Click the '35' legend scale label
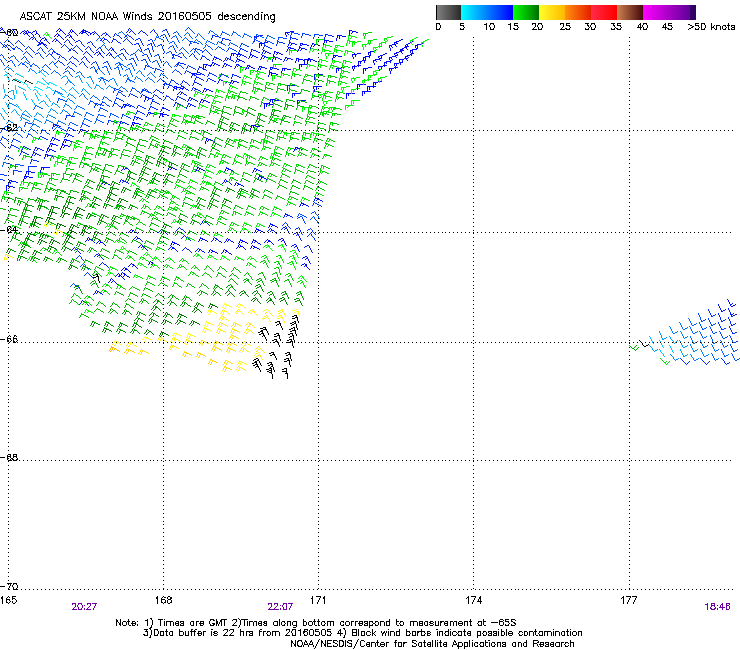 point(616,27)
